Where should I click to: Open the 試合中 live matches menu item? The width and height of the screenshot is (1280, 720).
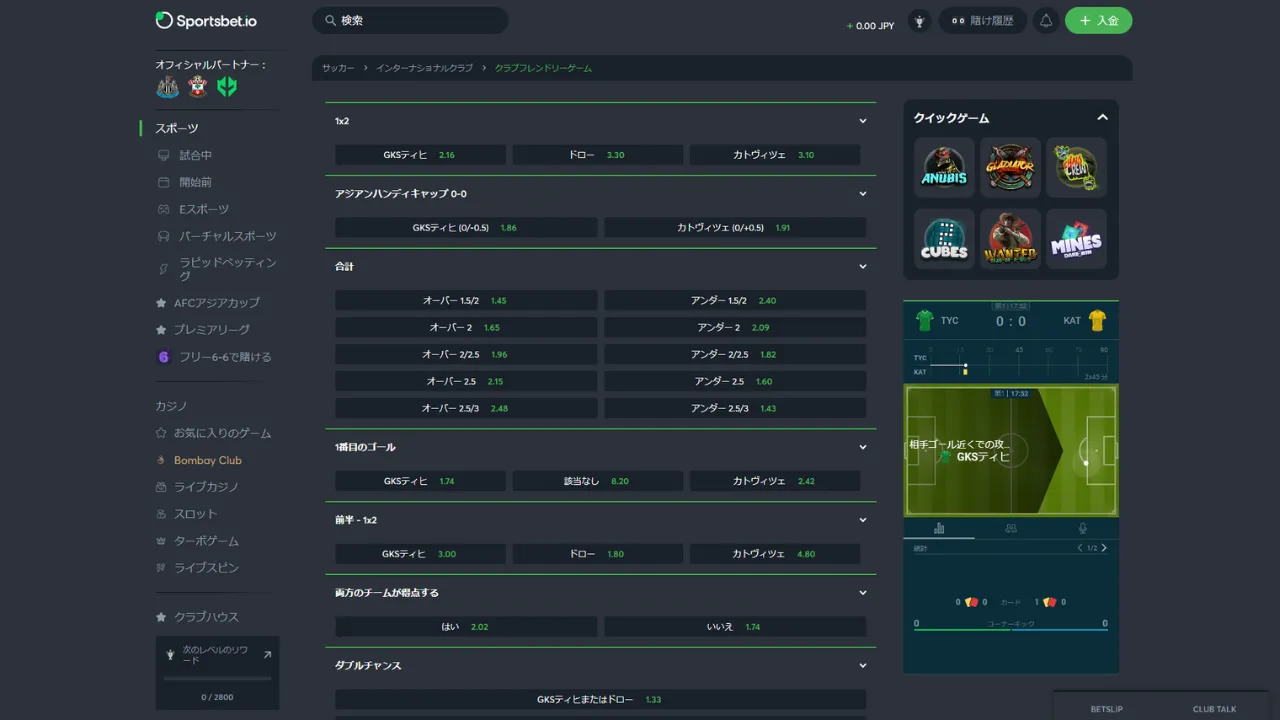[x=195, y=155]
